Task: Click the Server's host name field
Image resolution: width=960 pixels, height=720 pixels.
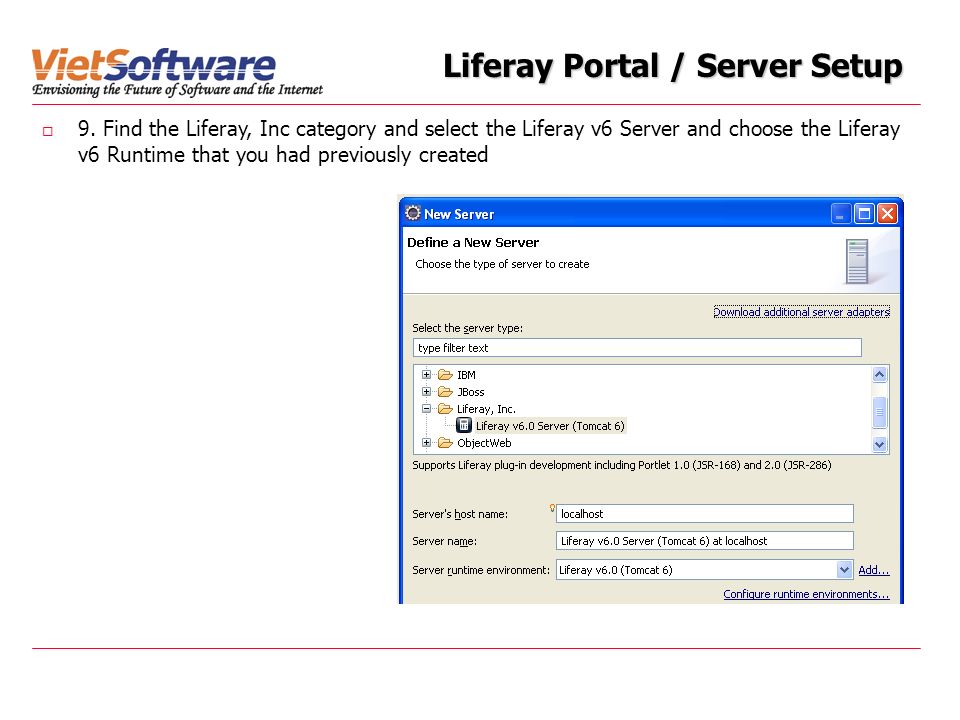Action: click(x=705, y=514)
